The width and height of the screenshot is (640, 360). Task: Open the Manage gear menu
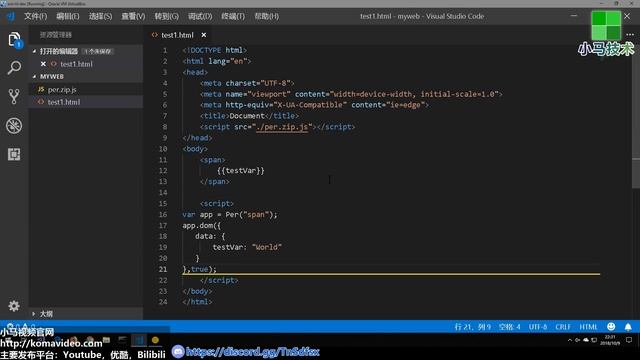14,306
